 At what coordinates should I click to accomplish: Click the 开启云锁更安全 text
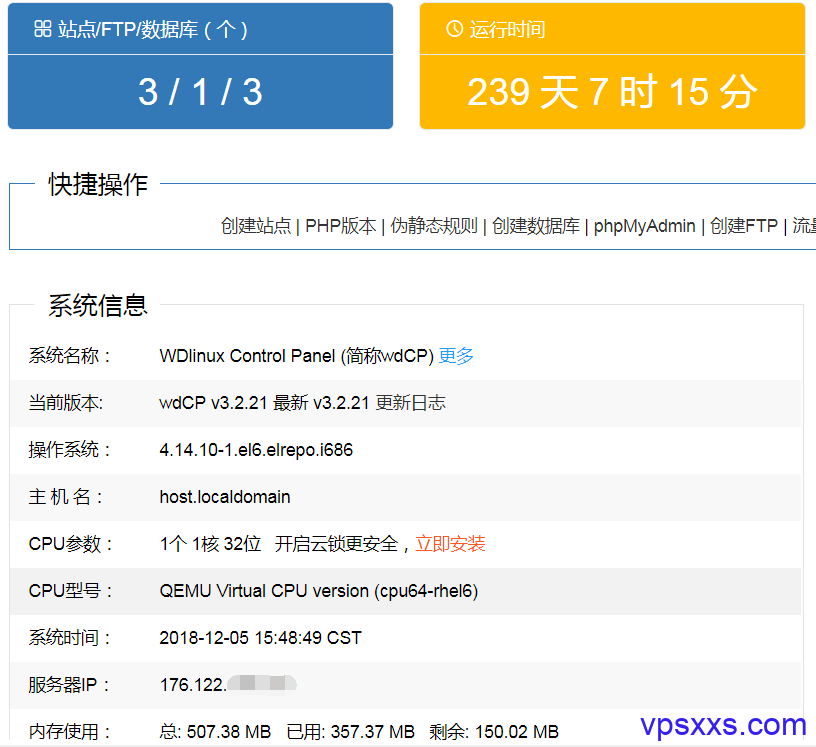tap(336, 544)
